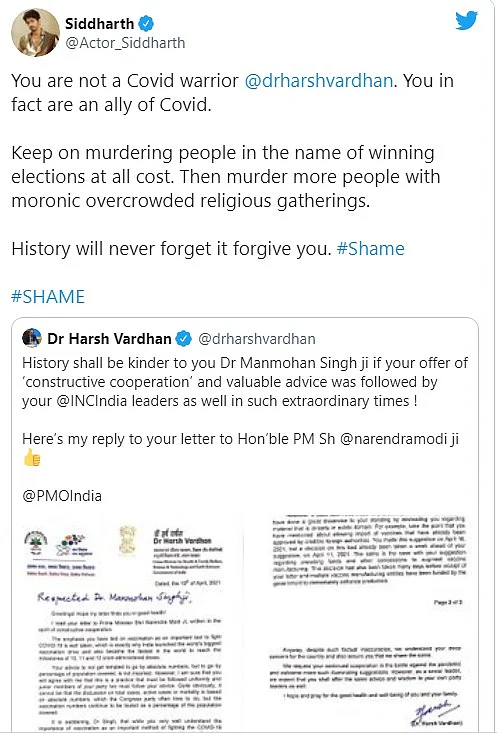
Task: Click Dr Harsh Vardhan's small avatar
Action: pos(32,338)
